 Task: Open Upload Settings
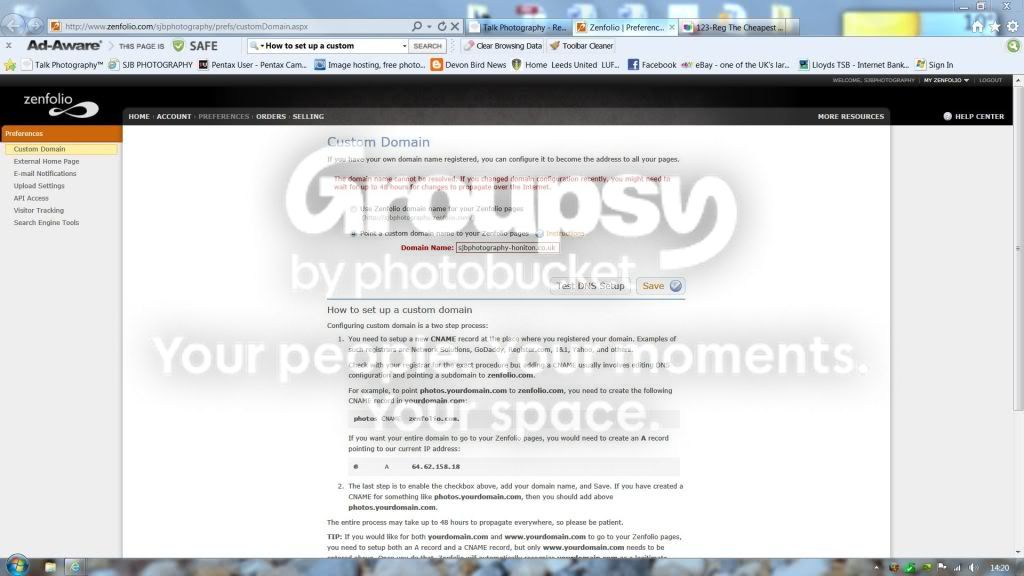(x=39, y=186)
